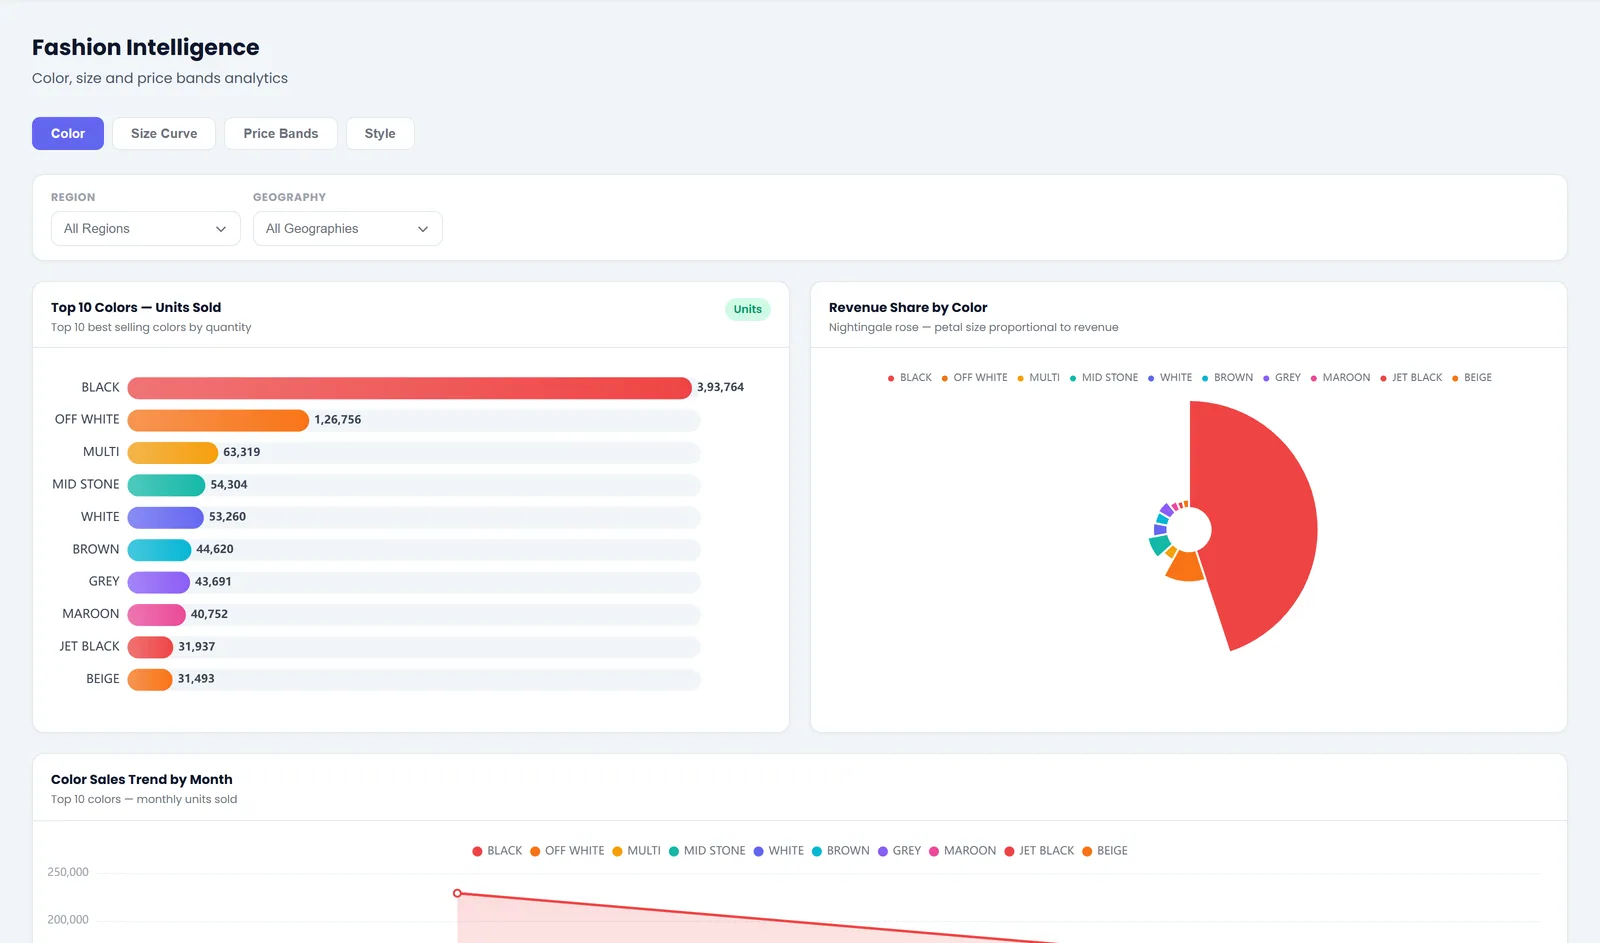Screen dimensions: 1600x943
Task: Hide MID STONE series in Revenue Share legend
Action: point(1103,378)
